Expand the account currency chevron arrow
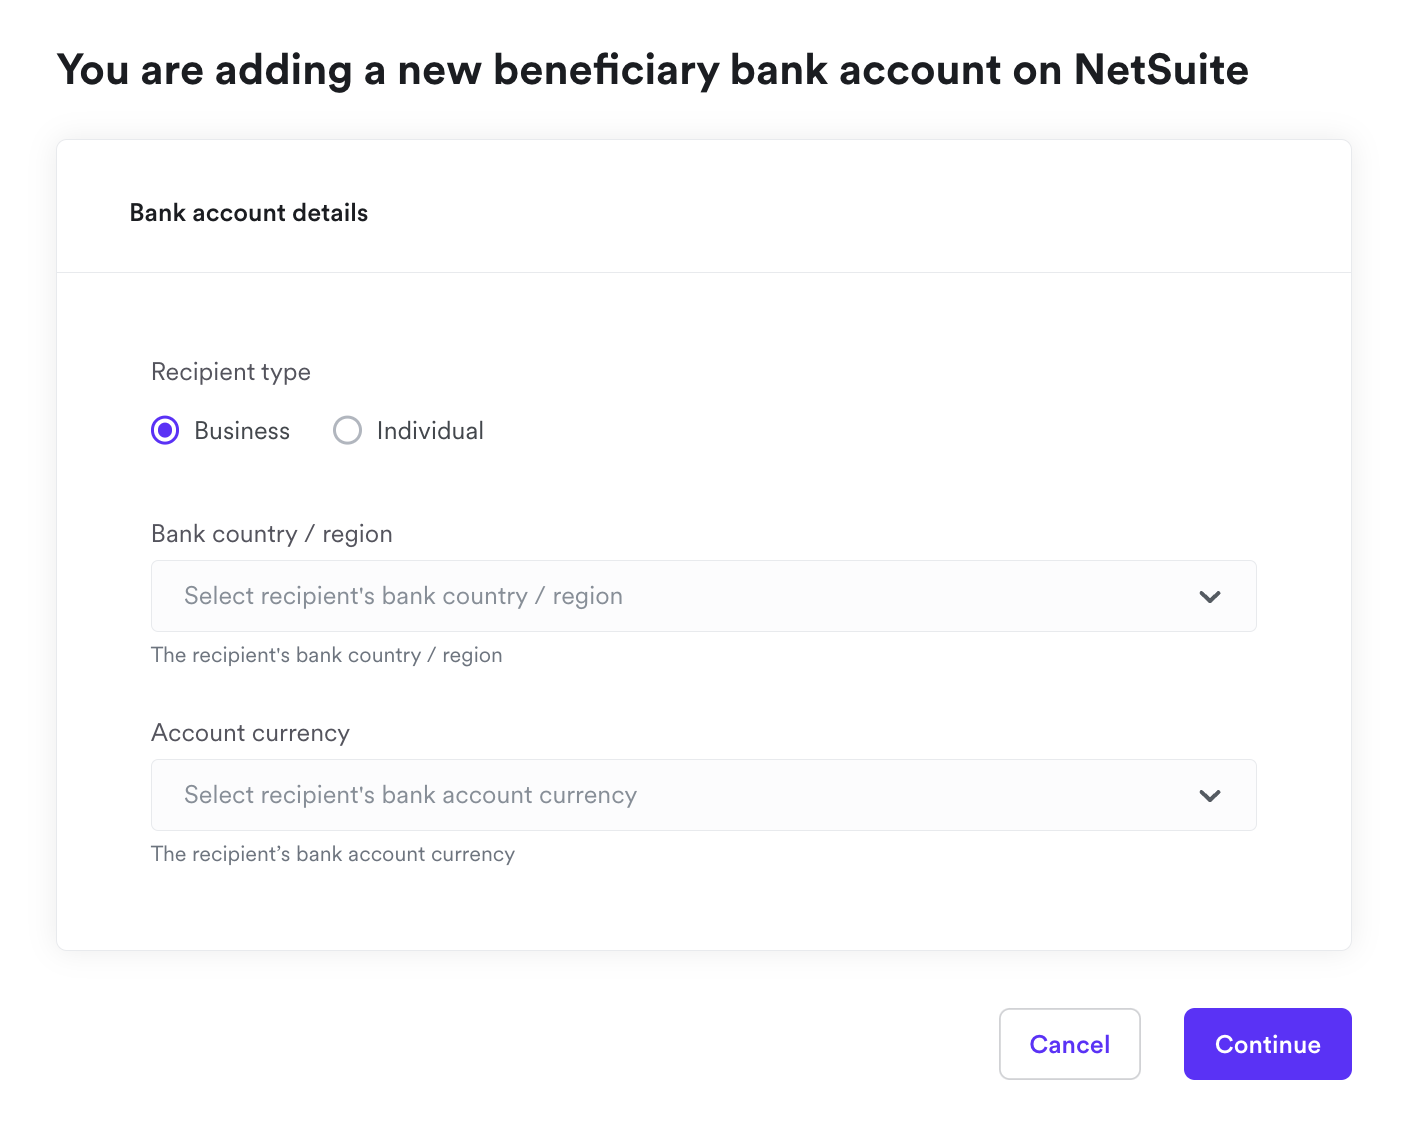Screen dimensions: 1414x1148 coord(1210,796)
